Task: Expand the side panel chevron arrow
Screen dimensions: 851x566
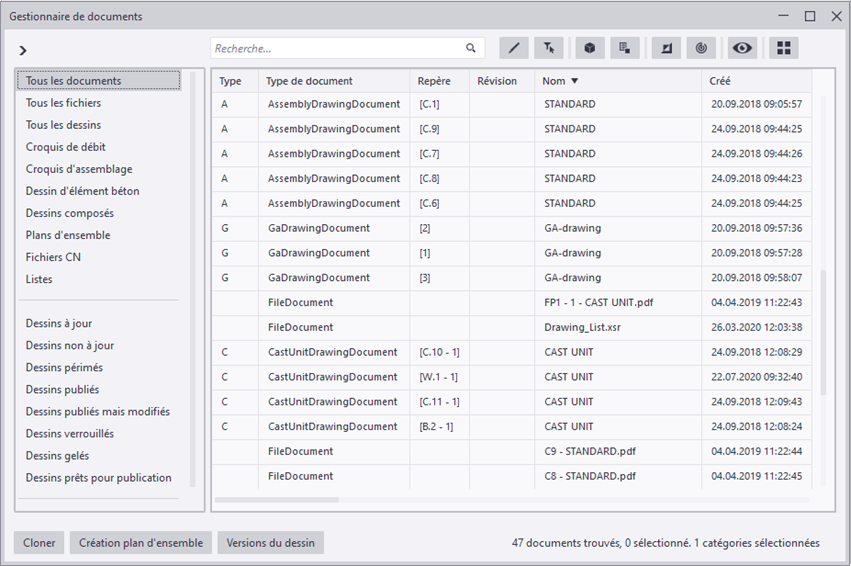Action: [x=24, y=50]
